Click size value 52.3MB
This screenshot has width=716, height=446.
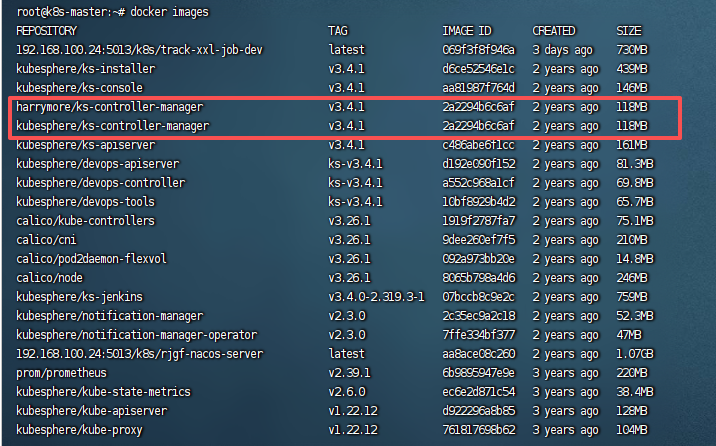pos(635,316)
